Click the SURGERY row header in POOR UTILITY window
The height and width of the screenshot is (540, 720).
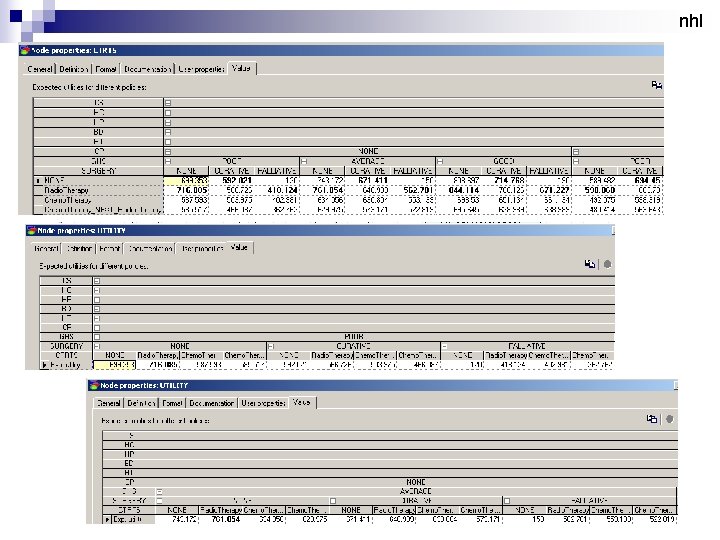[x=67, y=346]
